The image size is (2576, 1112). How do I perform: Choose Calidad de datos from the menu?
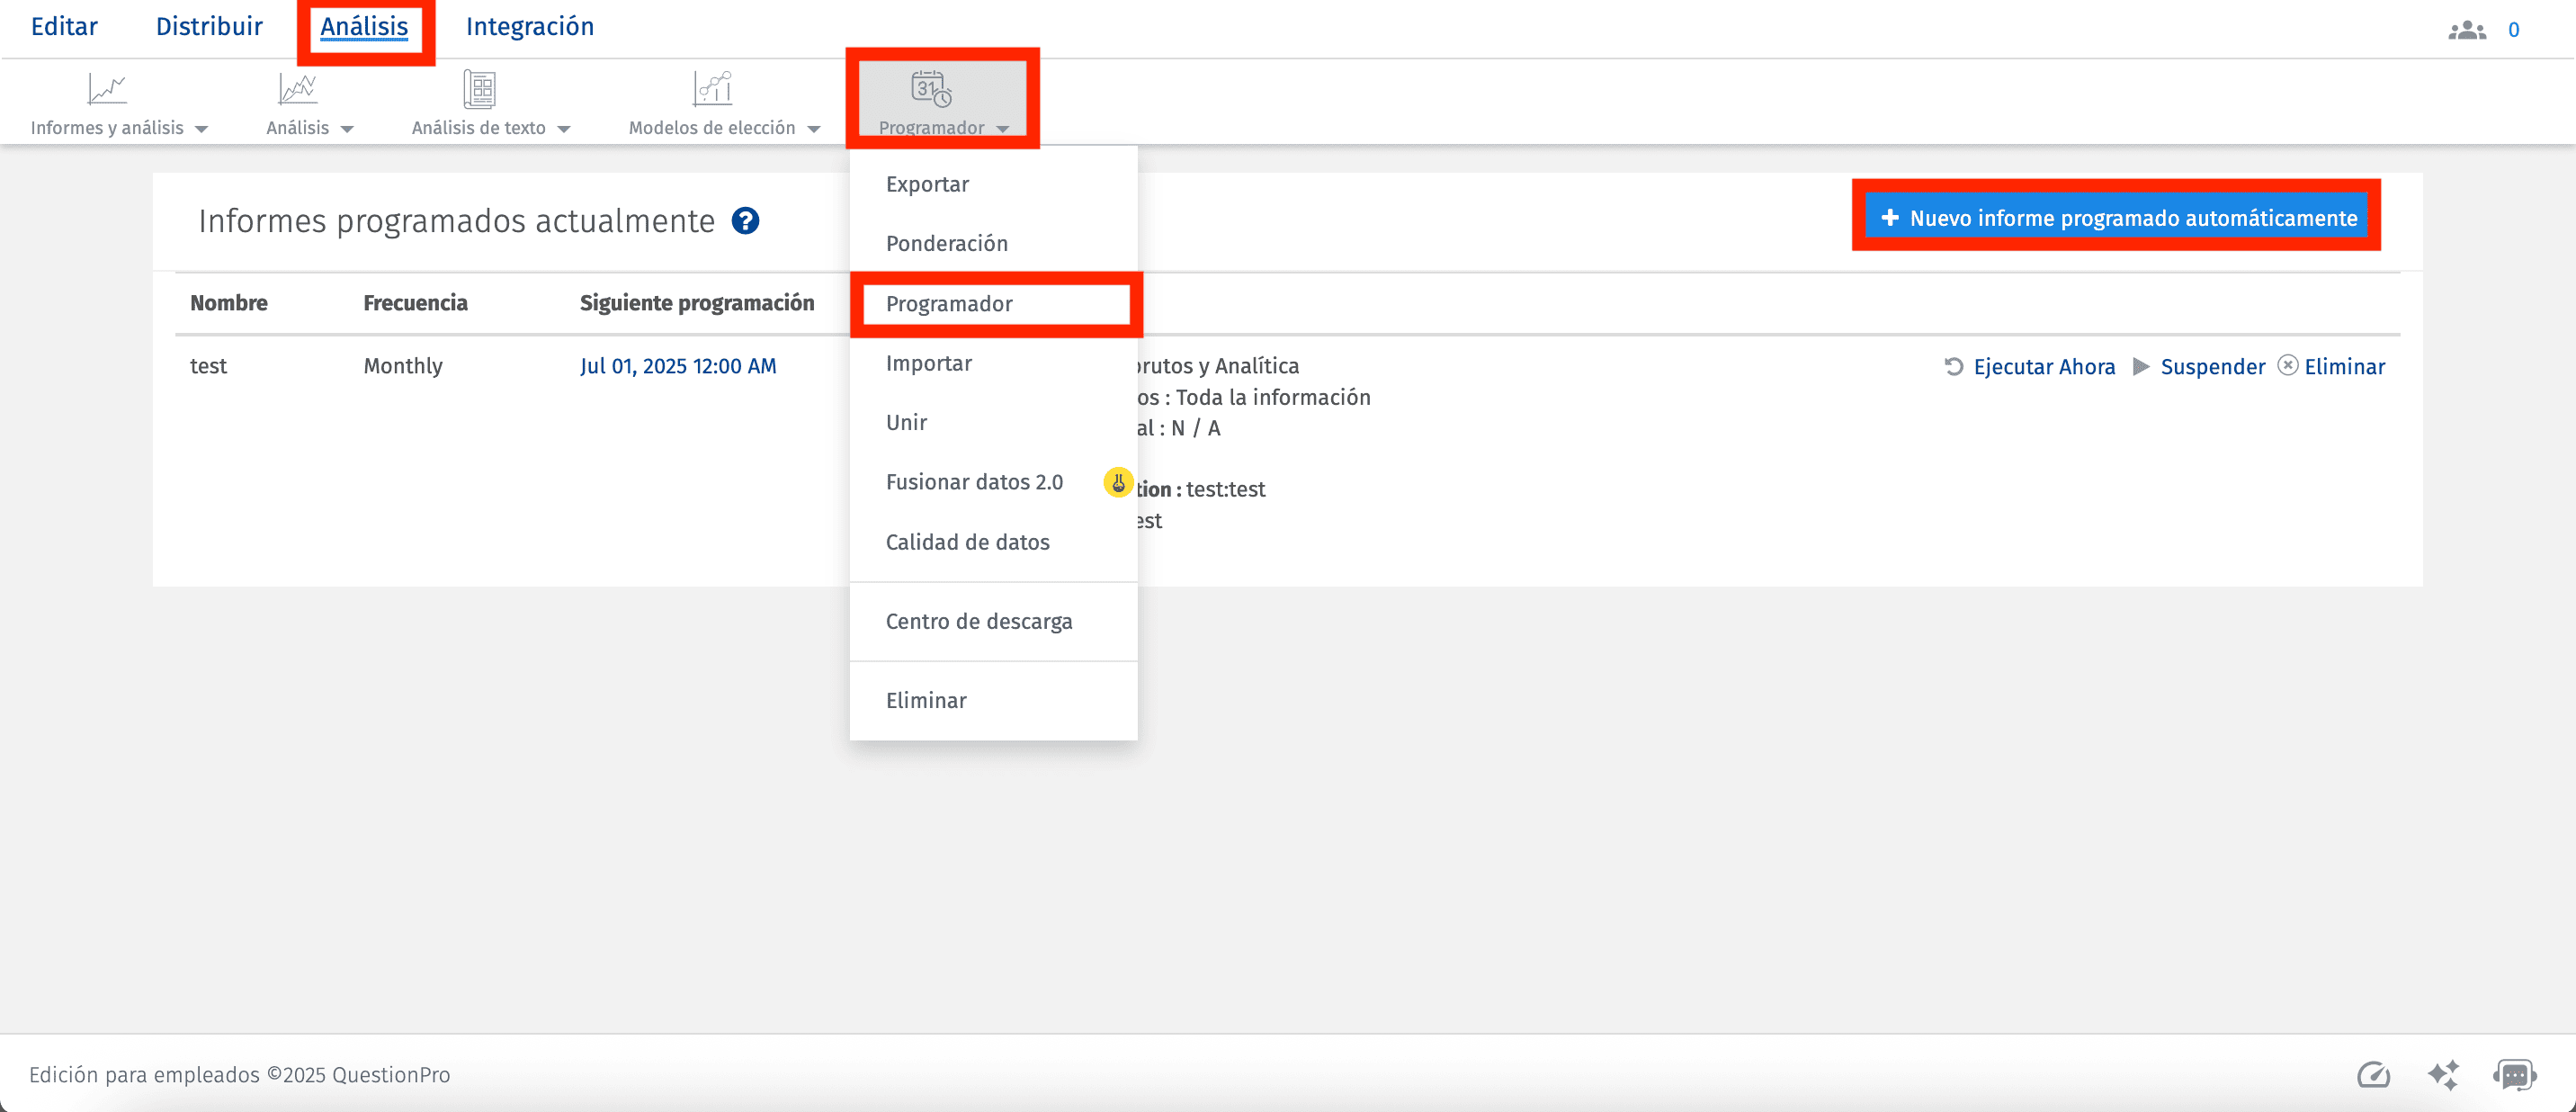coord(967,542)
